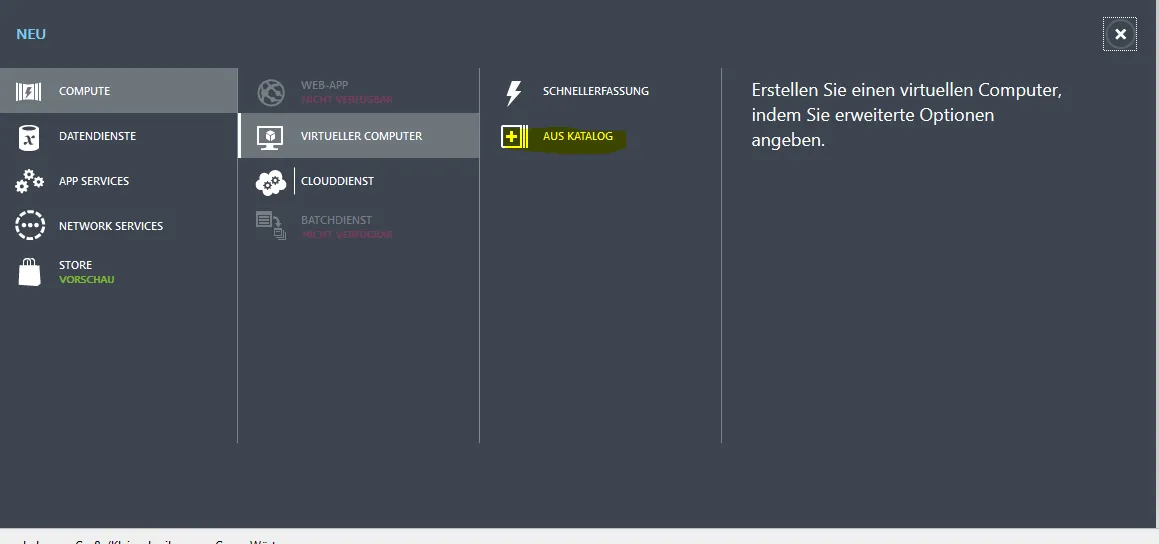
Task: Open the STORE category label
Action: [75, 265]
